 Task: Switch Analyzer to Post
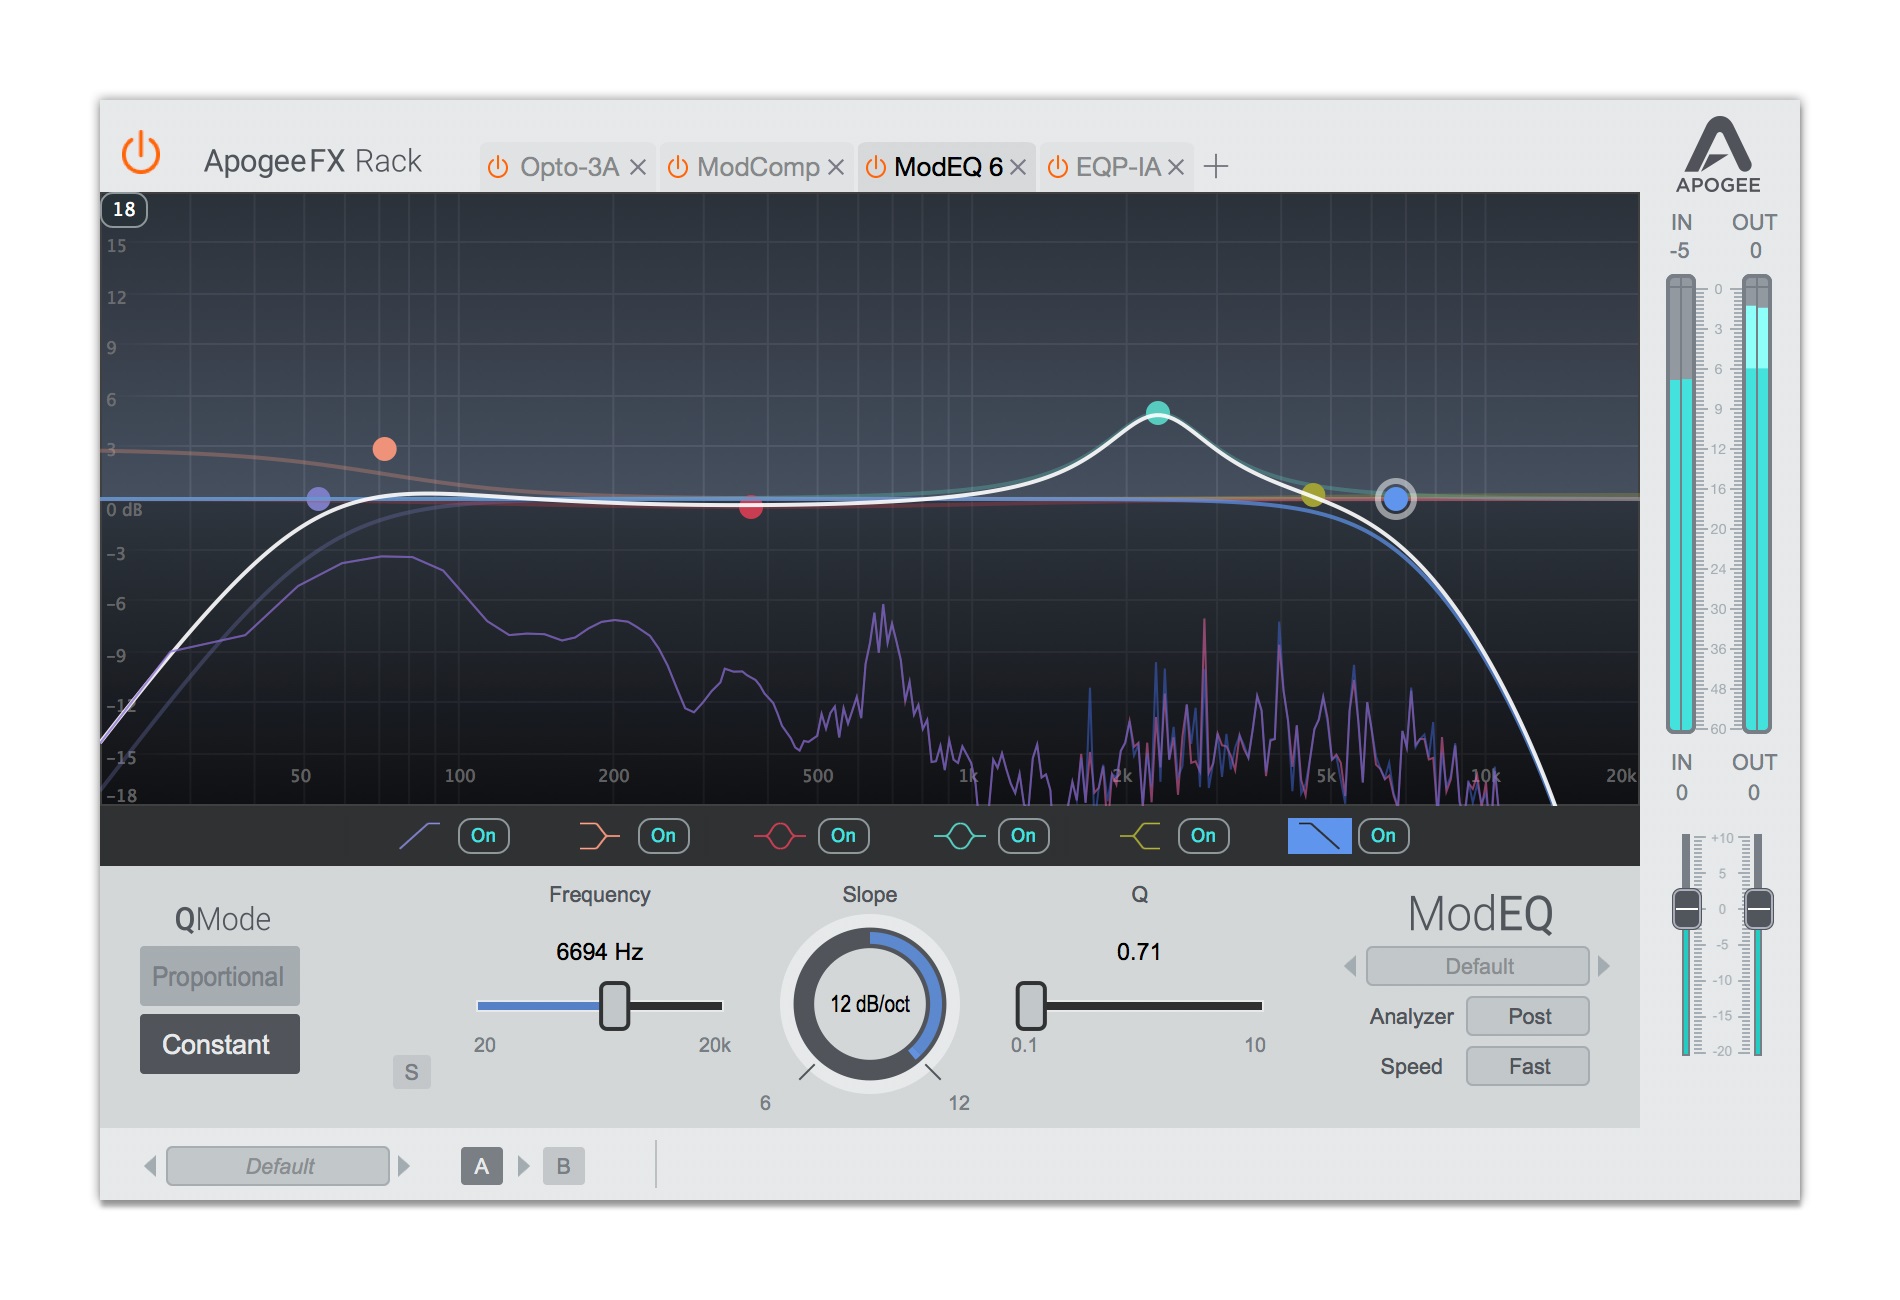point(1527,1016)
